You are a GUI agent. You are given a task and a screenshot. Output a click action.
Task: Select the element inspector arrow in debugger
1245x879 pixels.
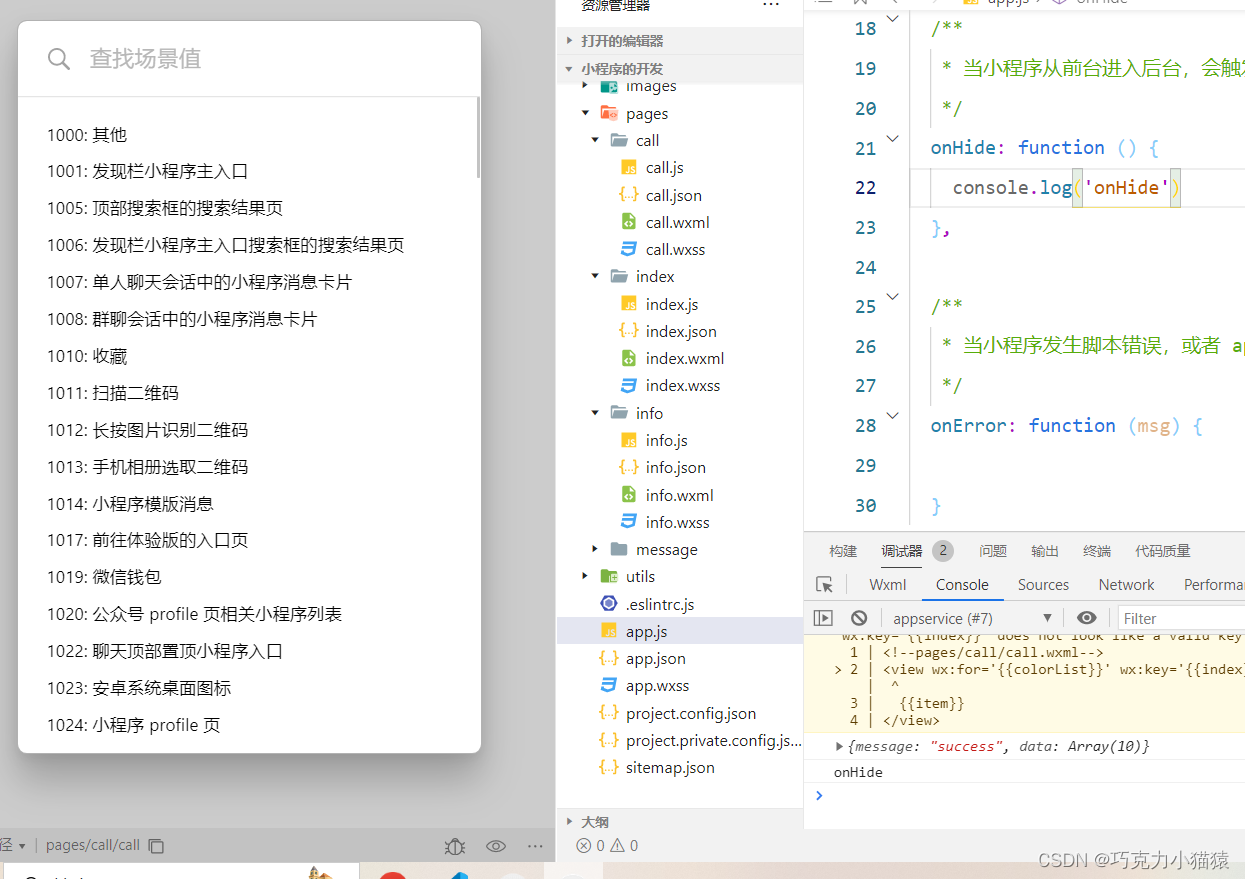[823, 584]
